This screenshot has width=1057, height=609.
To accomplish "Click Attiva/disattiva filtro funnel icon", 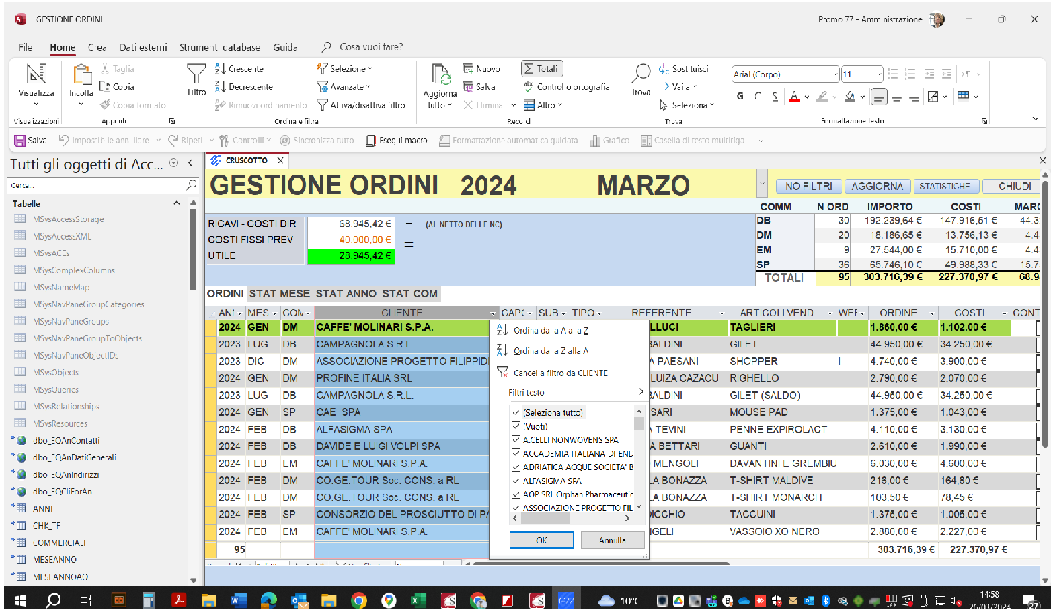I will click(x=322, y=105).
